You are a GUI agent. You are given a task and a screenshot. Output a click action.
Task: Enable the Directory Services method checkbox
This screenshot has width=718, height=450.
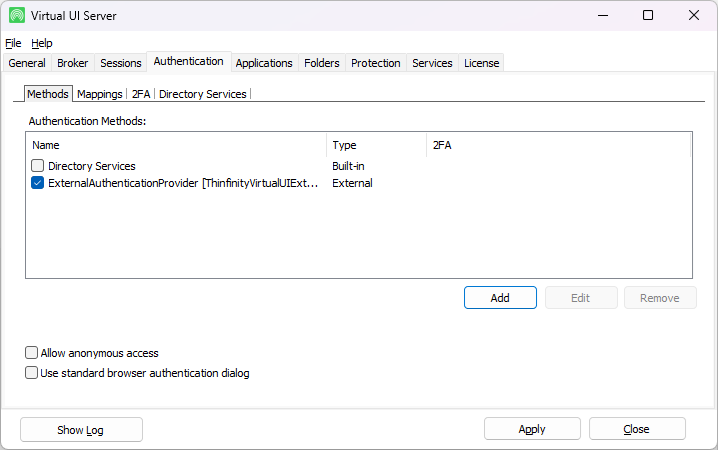click(x=38, y=166)
